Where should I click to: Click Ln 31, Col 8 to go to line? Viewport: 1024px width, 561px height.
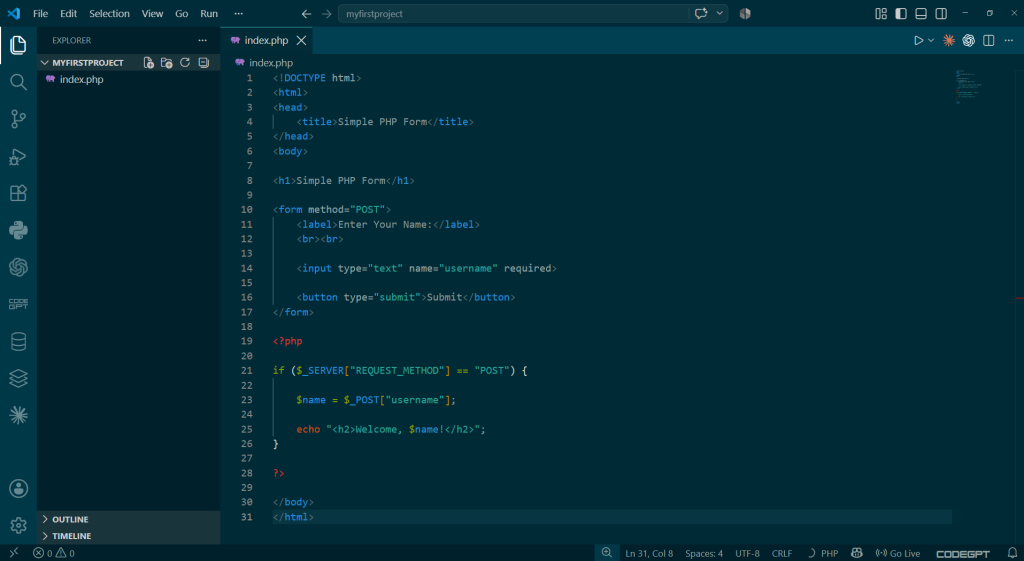point(649,553)
